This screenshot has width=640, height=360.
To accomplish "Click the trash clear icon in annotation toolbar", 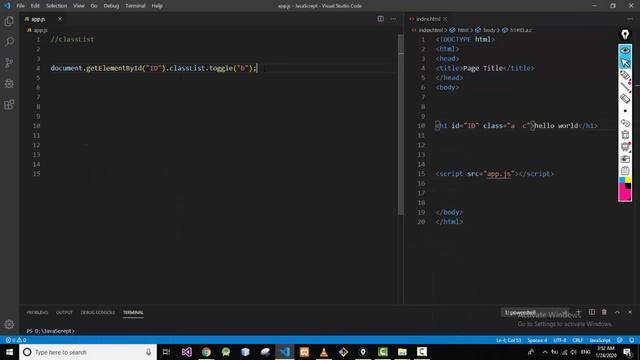I will coord(625,135).
